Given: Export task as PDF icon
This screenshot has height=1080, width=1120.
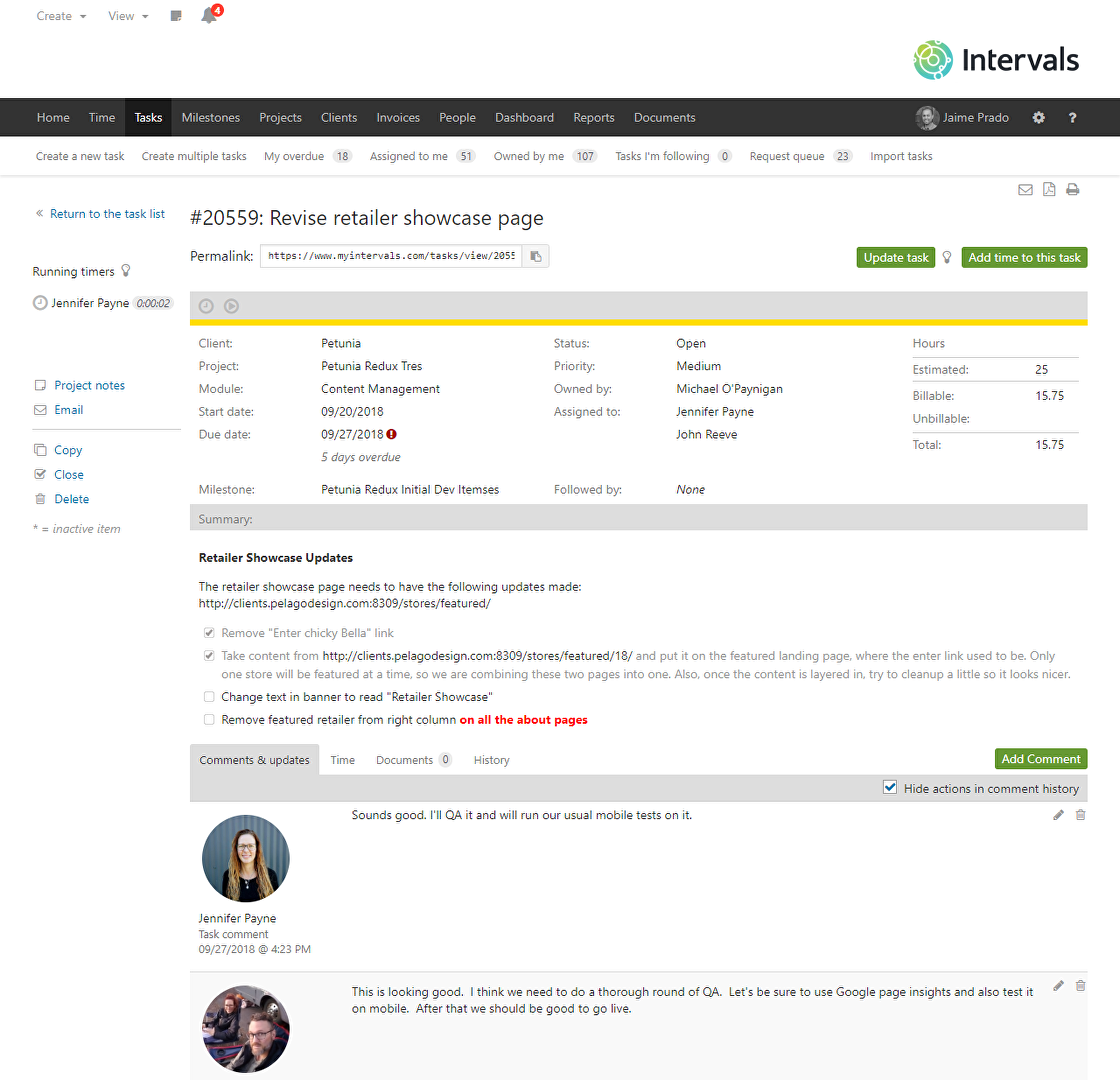Looking at the screenshot, I should 1049,189.
